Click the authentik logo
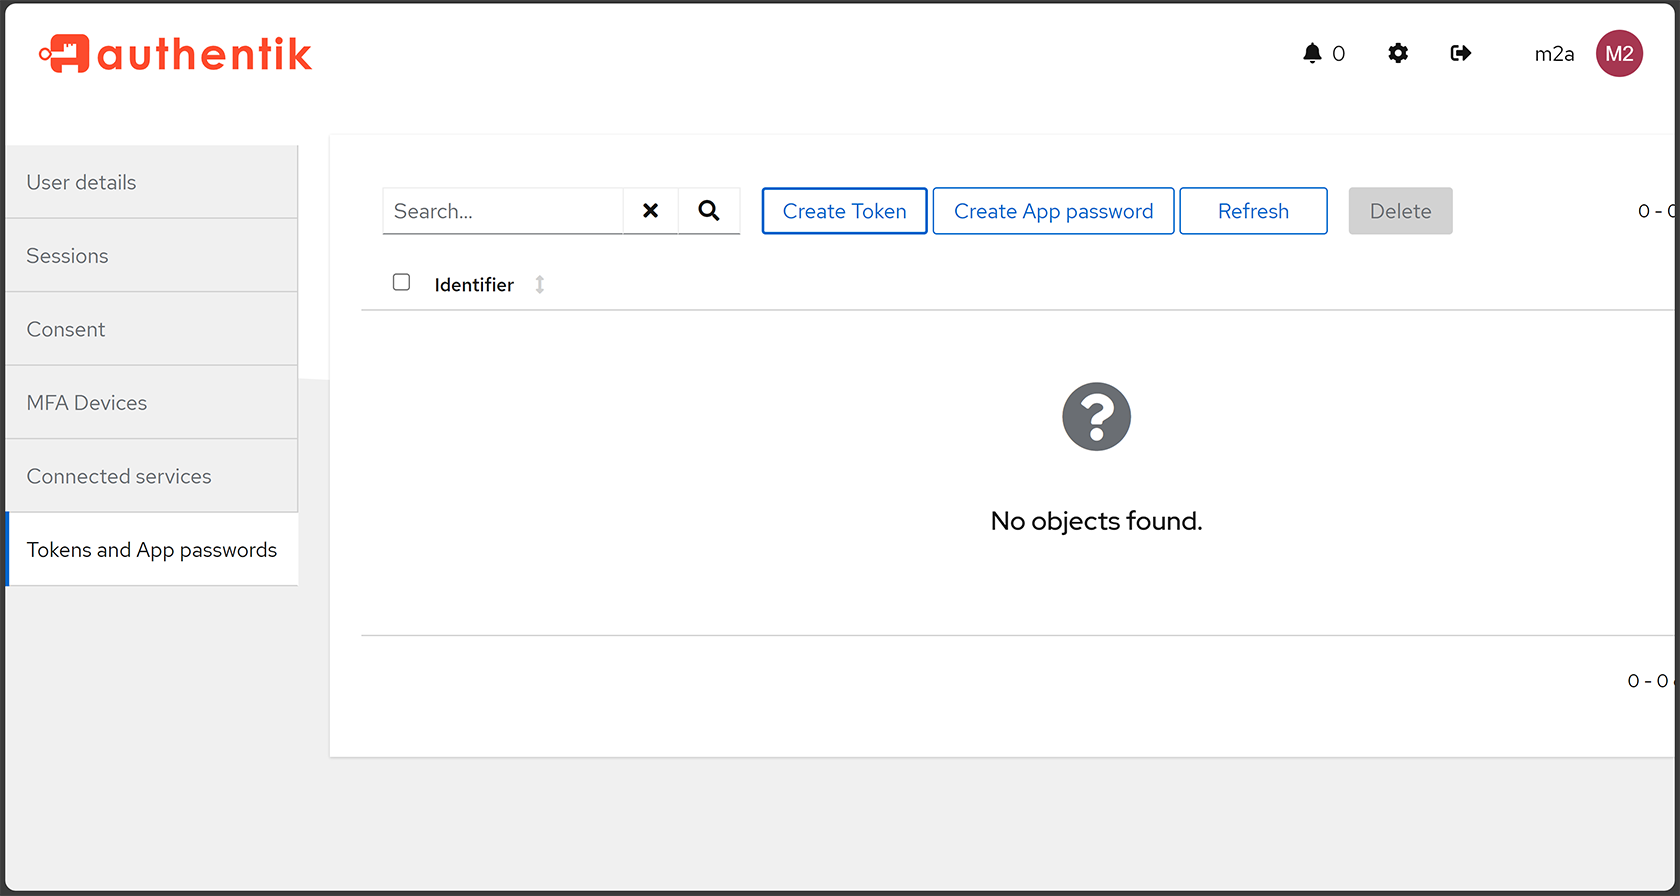Viewport: 1680px width, 896px height. pos(175,54)
